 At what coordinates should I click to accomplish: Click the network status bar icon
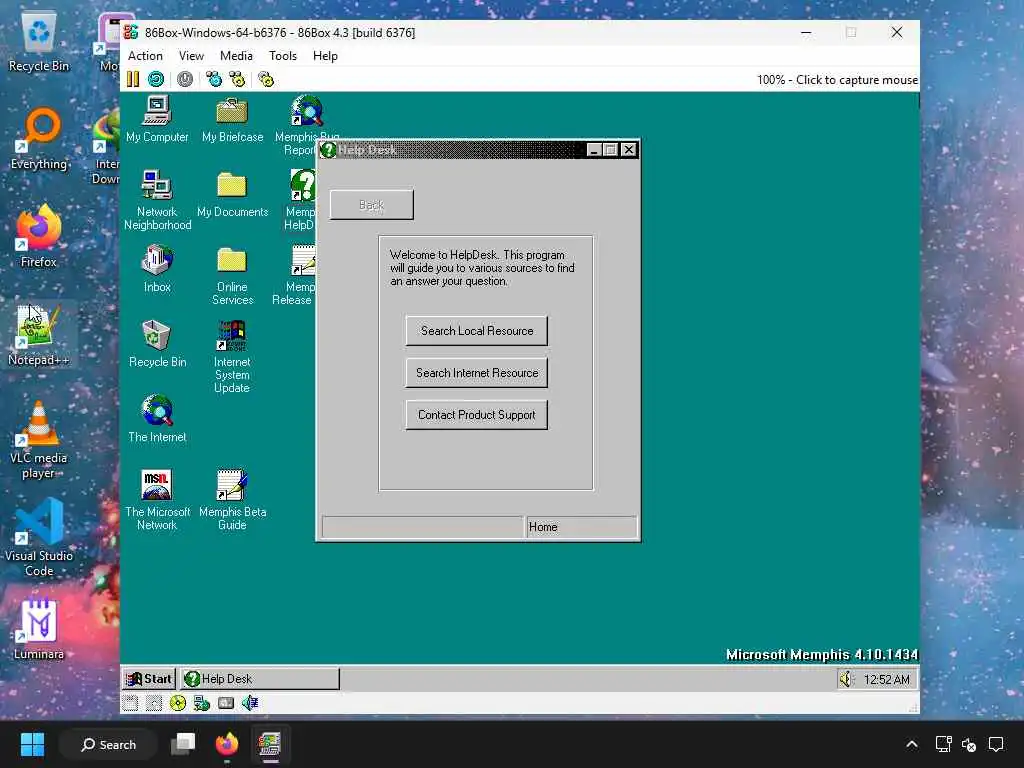pos(202,703)
